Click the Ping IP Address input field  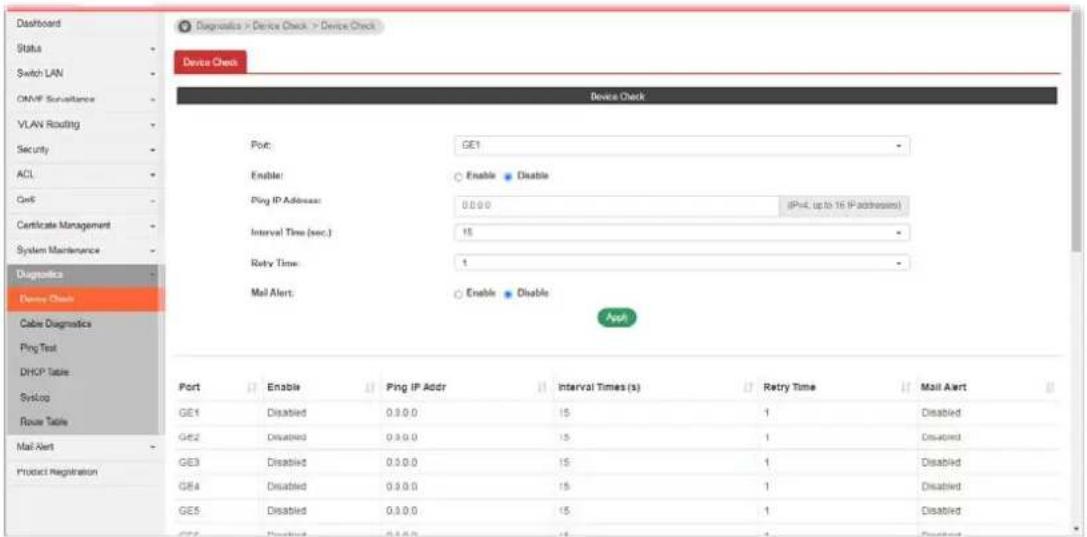tap(616, 206)
